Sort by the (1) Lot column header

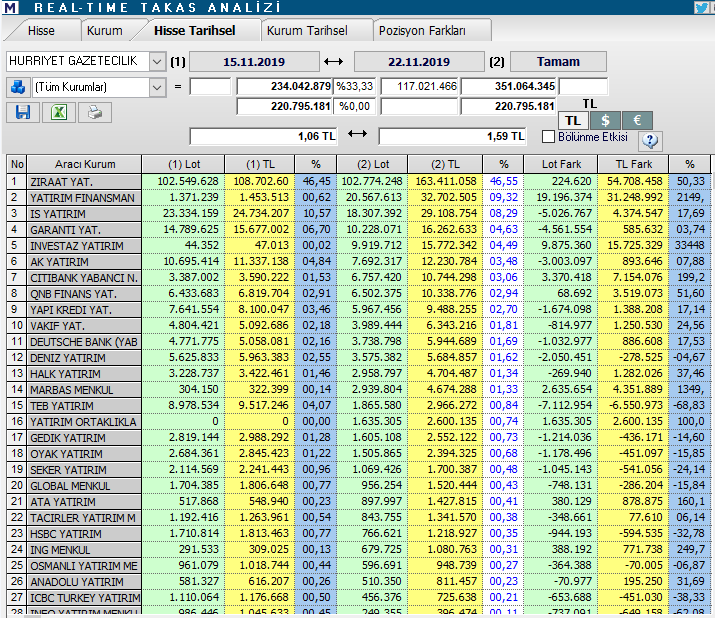[x=184, y=164]
